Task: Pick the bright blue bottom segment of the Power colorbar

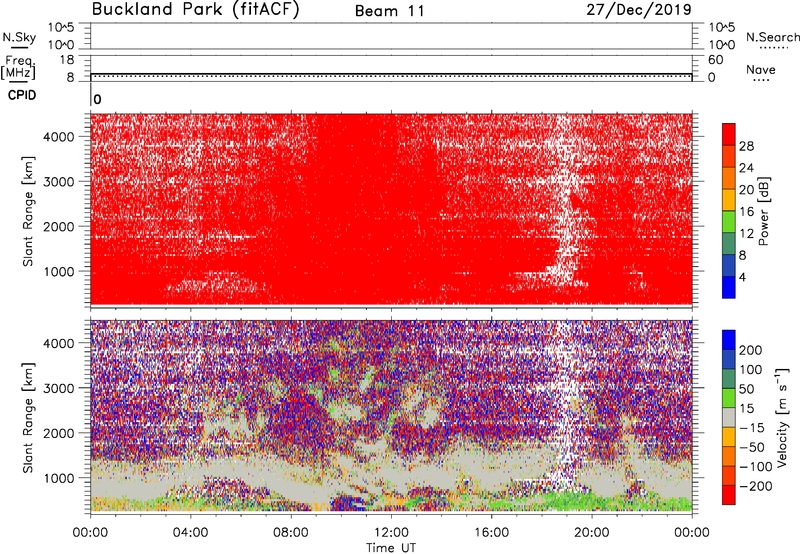Action: pos(729,288)
